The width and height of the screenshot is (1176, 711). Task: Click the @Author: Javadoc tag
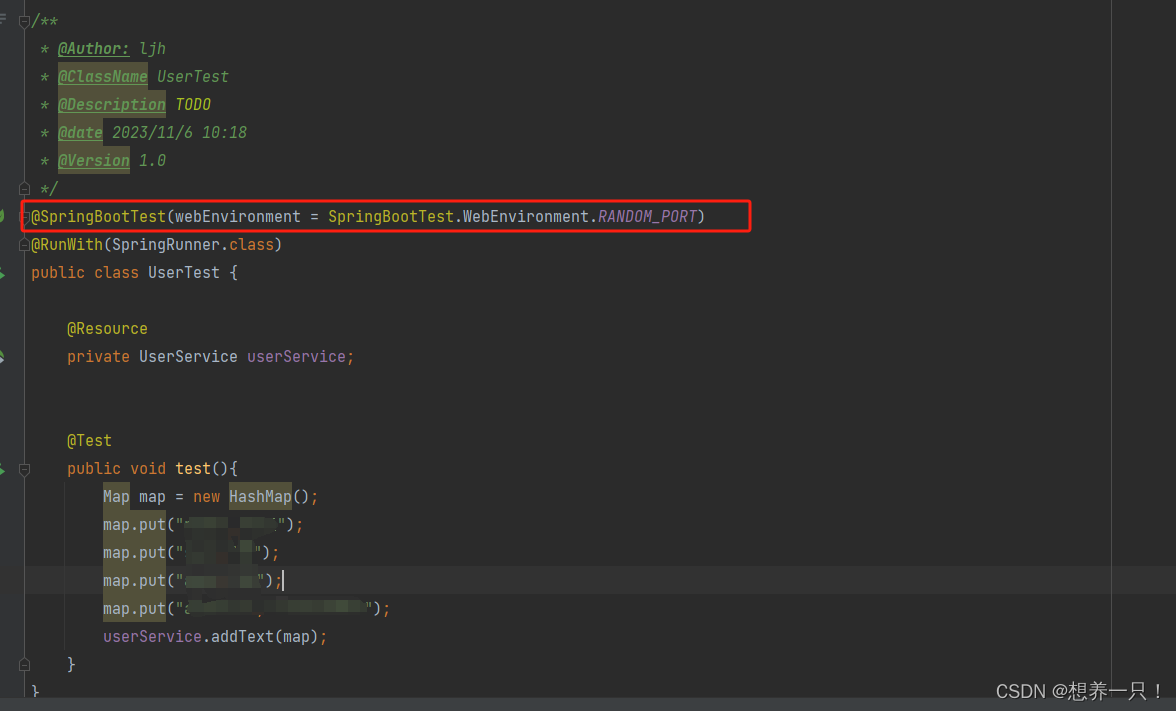click(x=94, y=49)
